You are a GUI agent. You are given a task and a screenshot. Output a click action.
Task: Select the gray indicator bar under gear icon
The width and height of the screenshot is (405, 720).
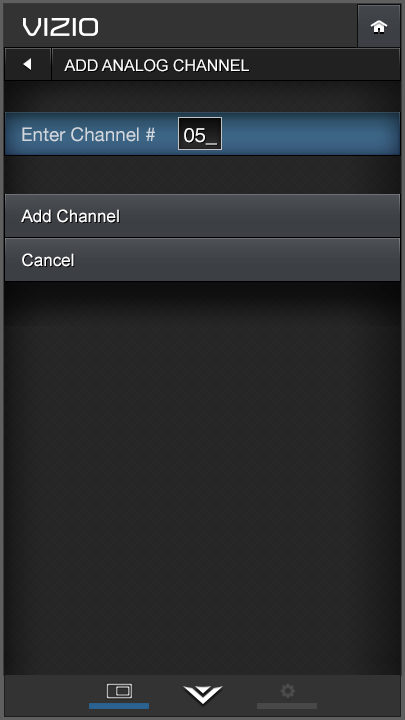287,706
